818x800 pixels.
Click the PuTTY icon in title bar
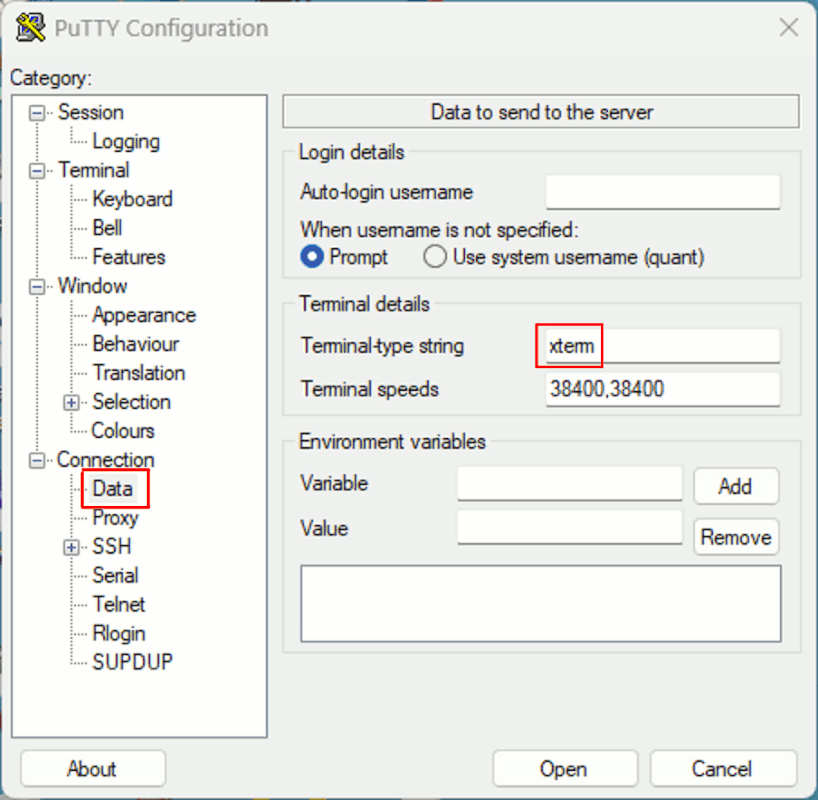(30, 28)
